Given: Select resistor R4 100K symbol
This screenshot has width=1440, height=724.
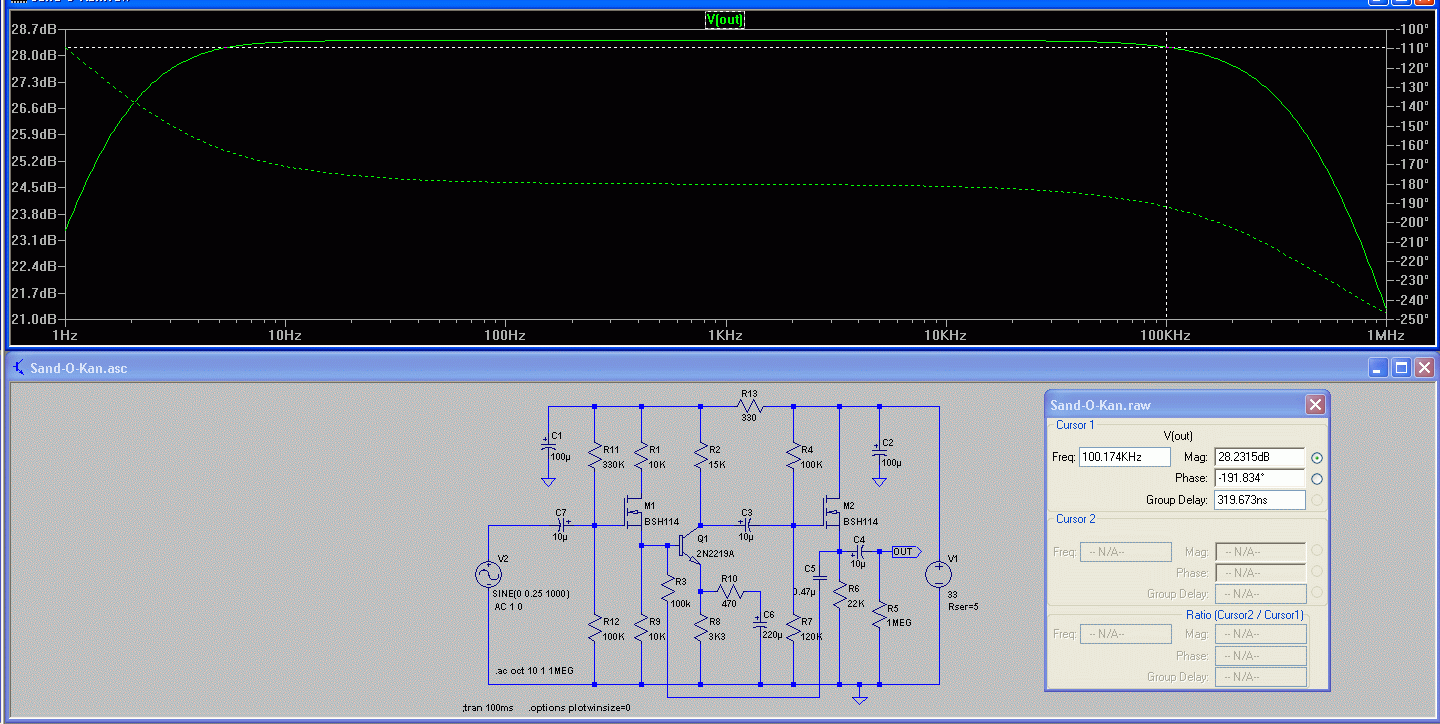Looking at the screenshot, I should 793,457.
